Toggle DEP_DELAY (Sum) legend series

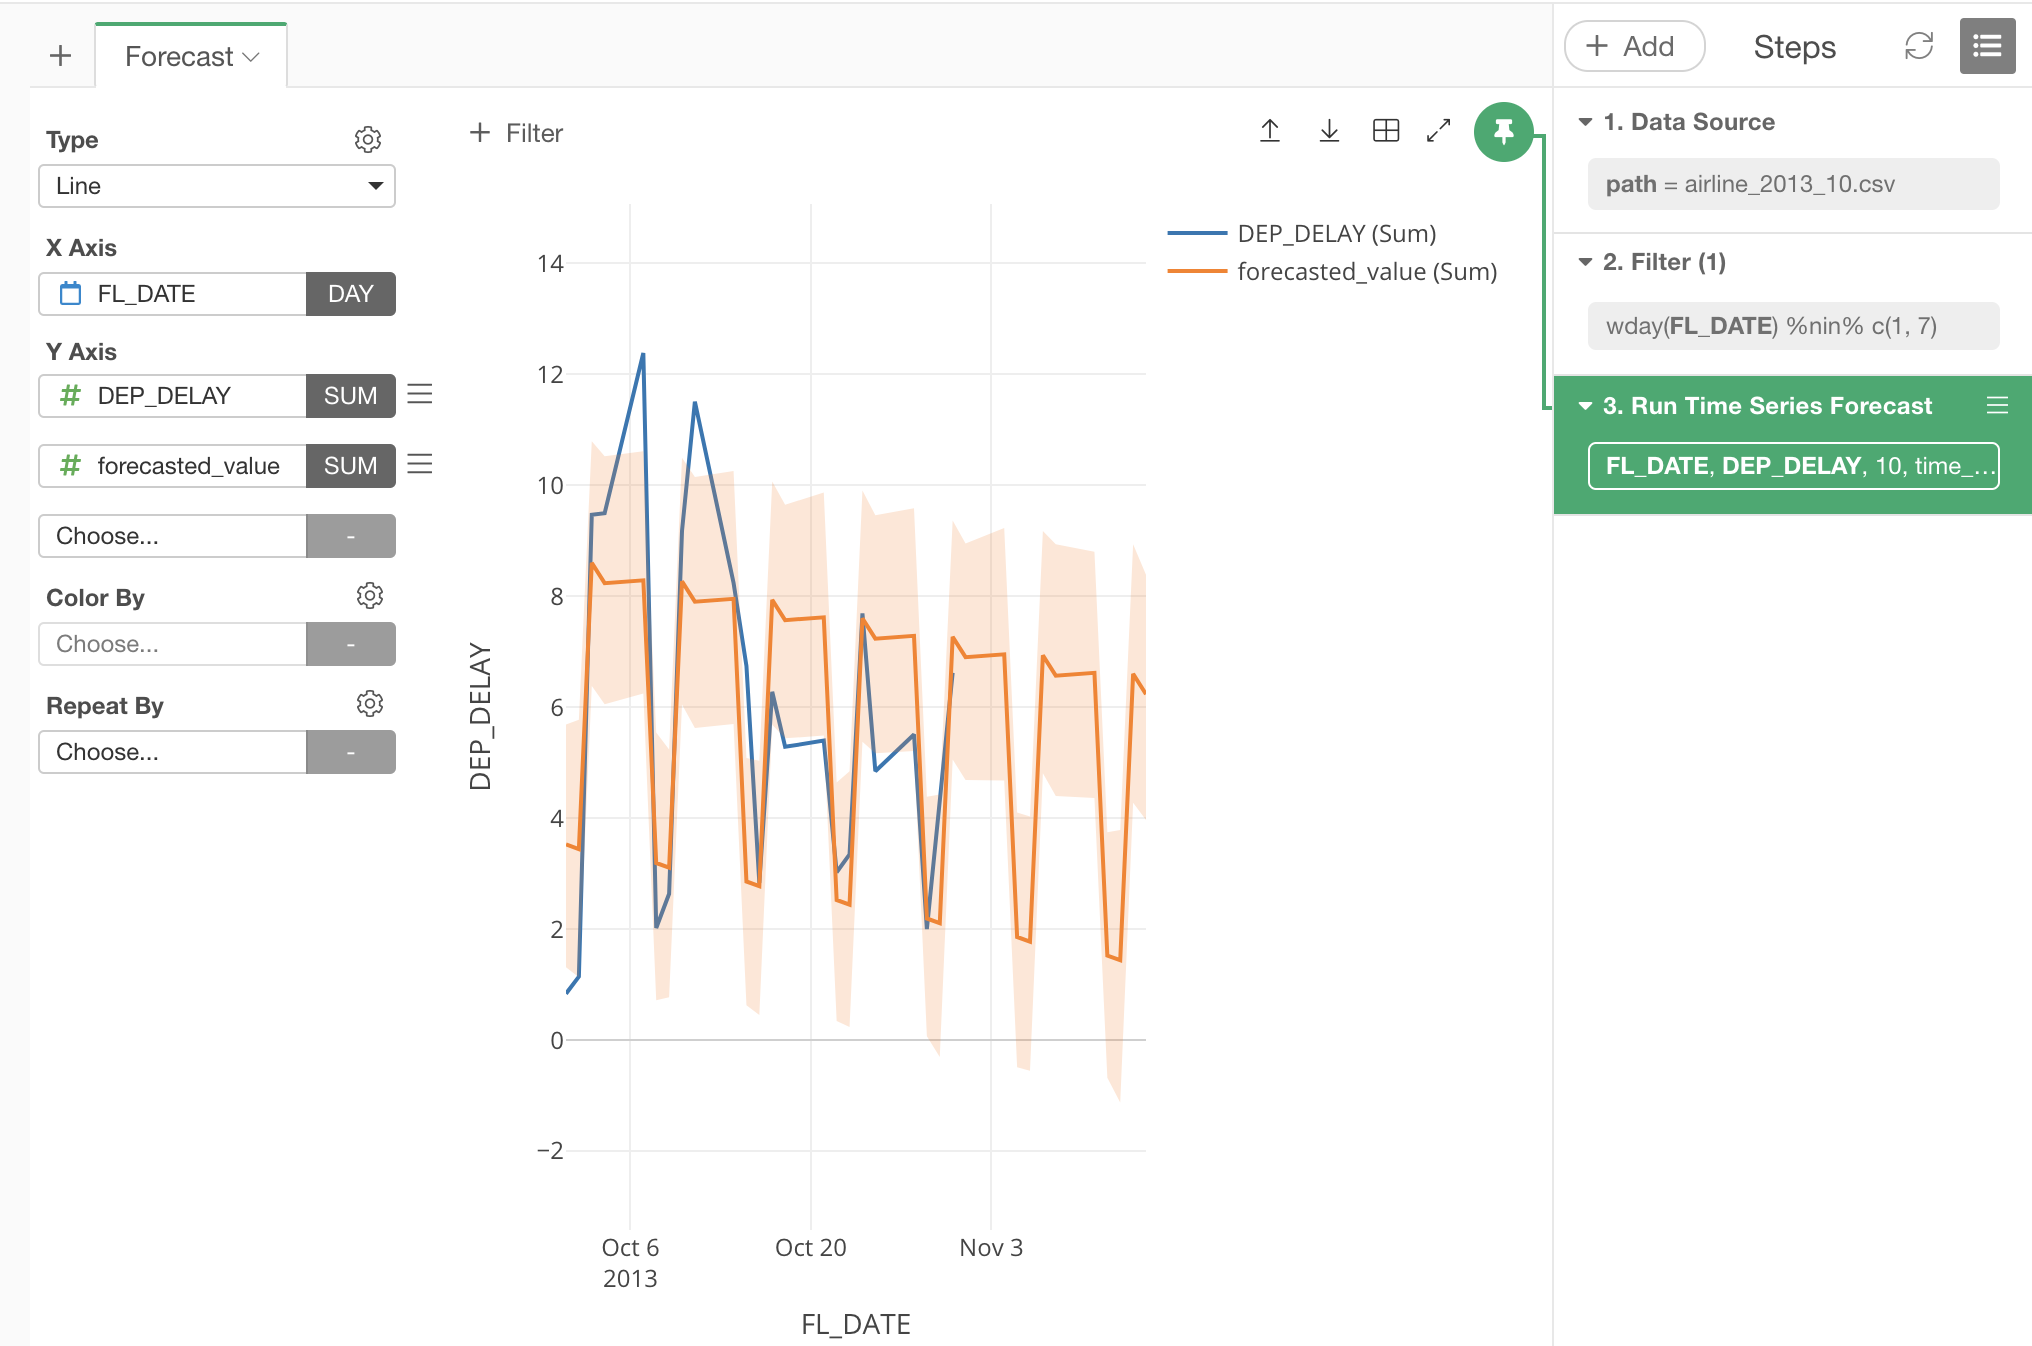pos(1336,234)
